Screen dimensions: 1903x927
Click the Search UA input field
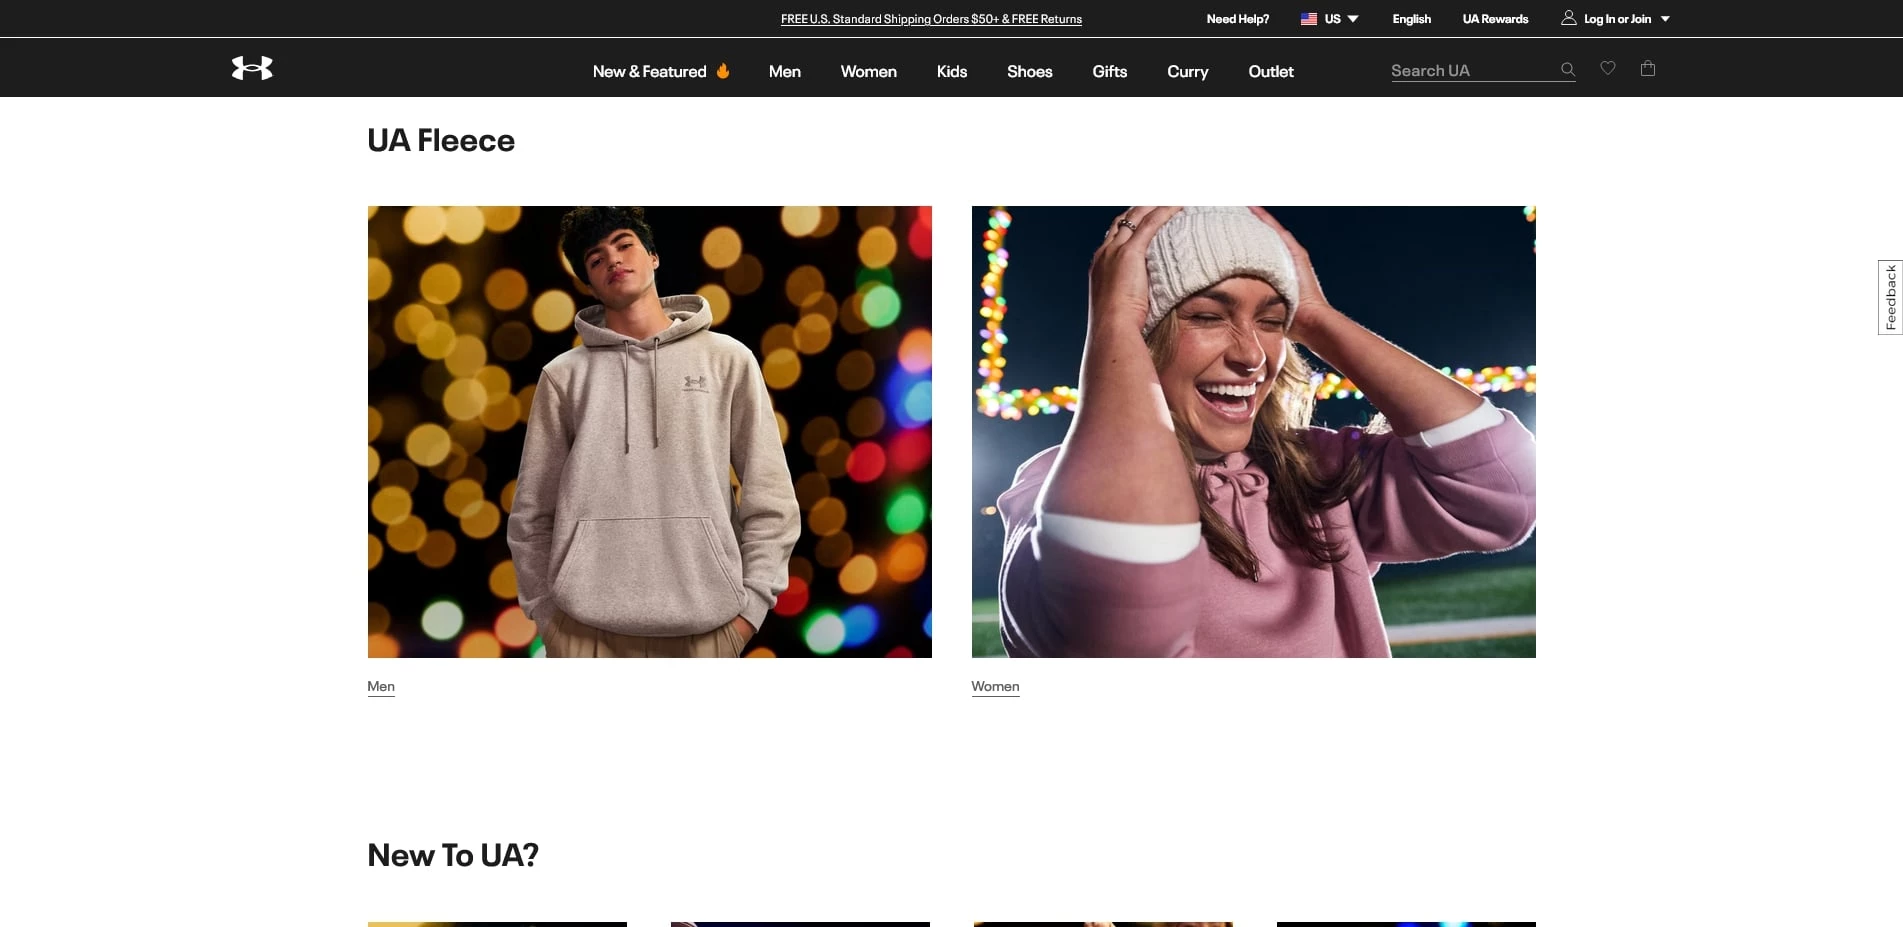(1470, 71)
